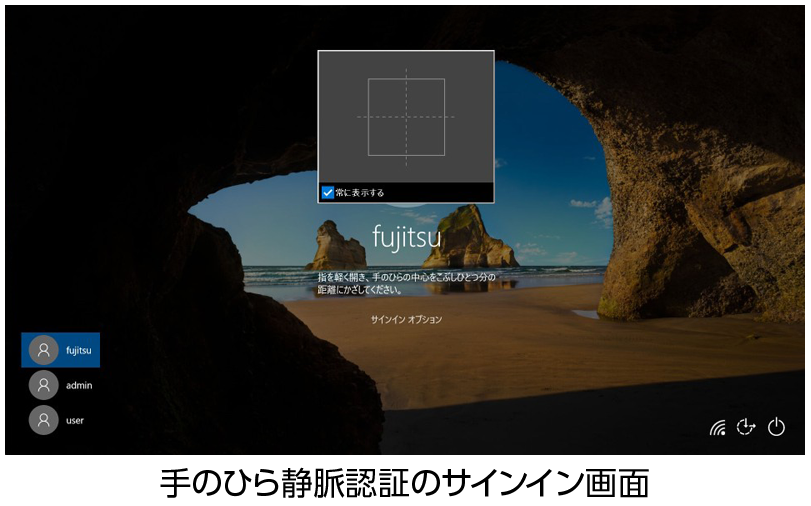This screenshot has width=811, height=506.
Task: Uncheck the 常に表示する checkbox
Action: click(328, 193)
